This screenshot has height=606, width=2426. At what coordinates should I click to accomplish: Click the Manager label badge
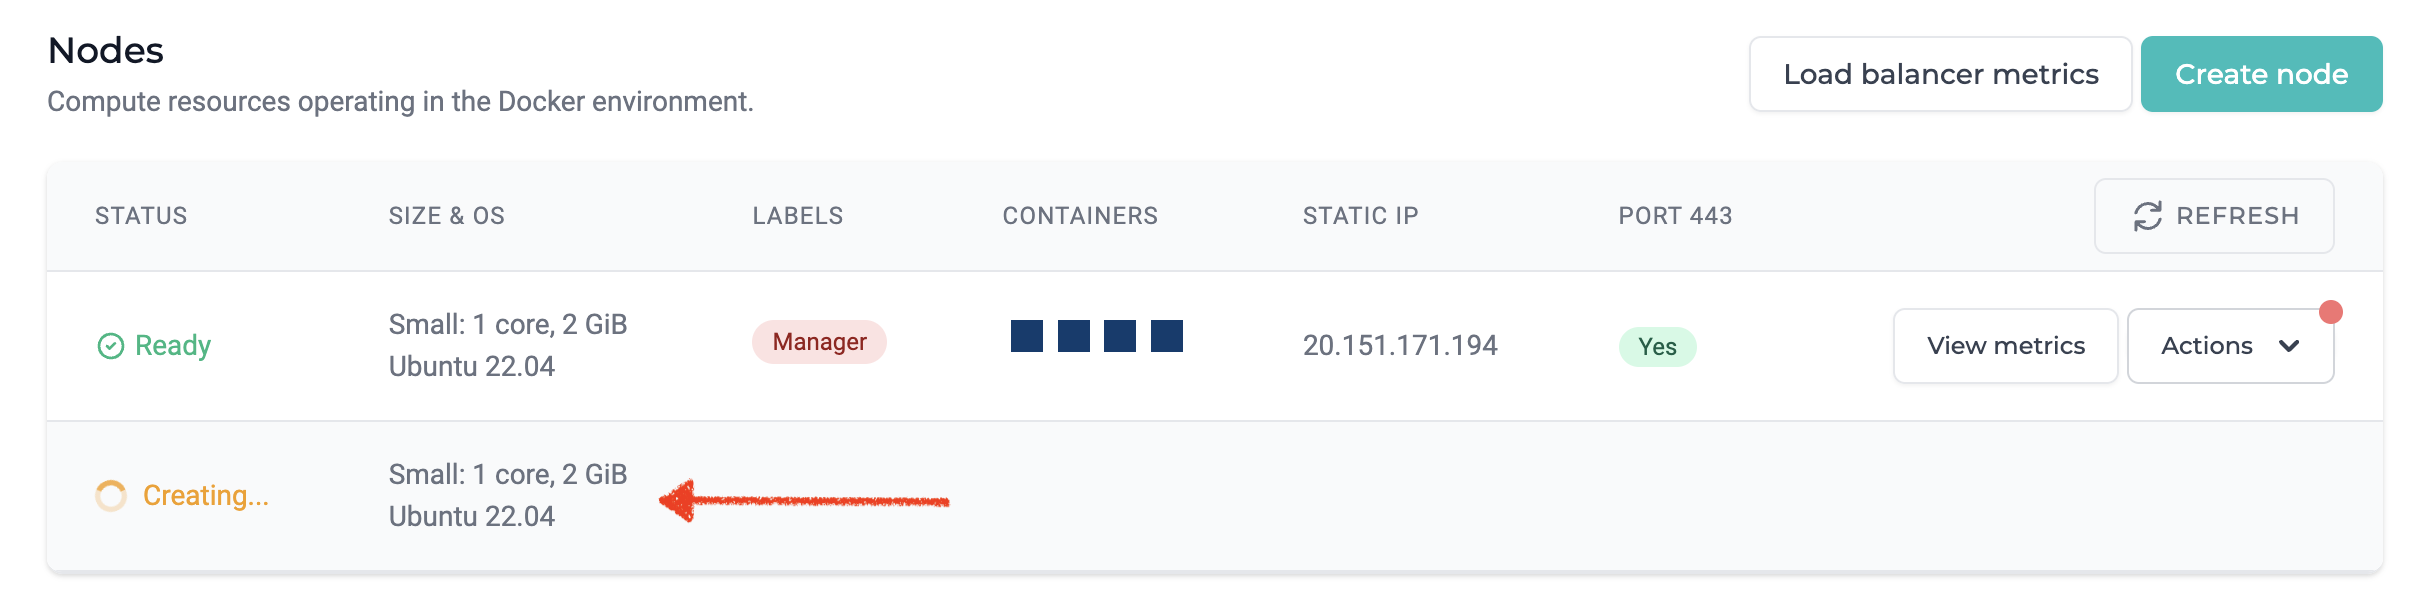tap(819, 342)
